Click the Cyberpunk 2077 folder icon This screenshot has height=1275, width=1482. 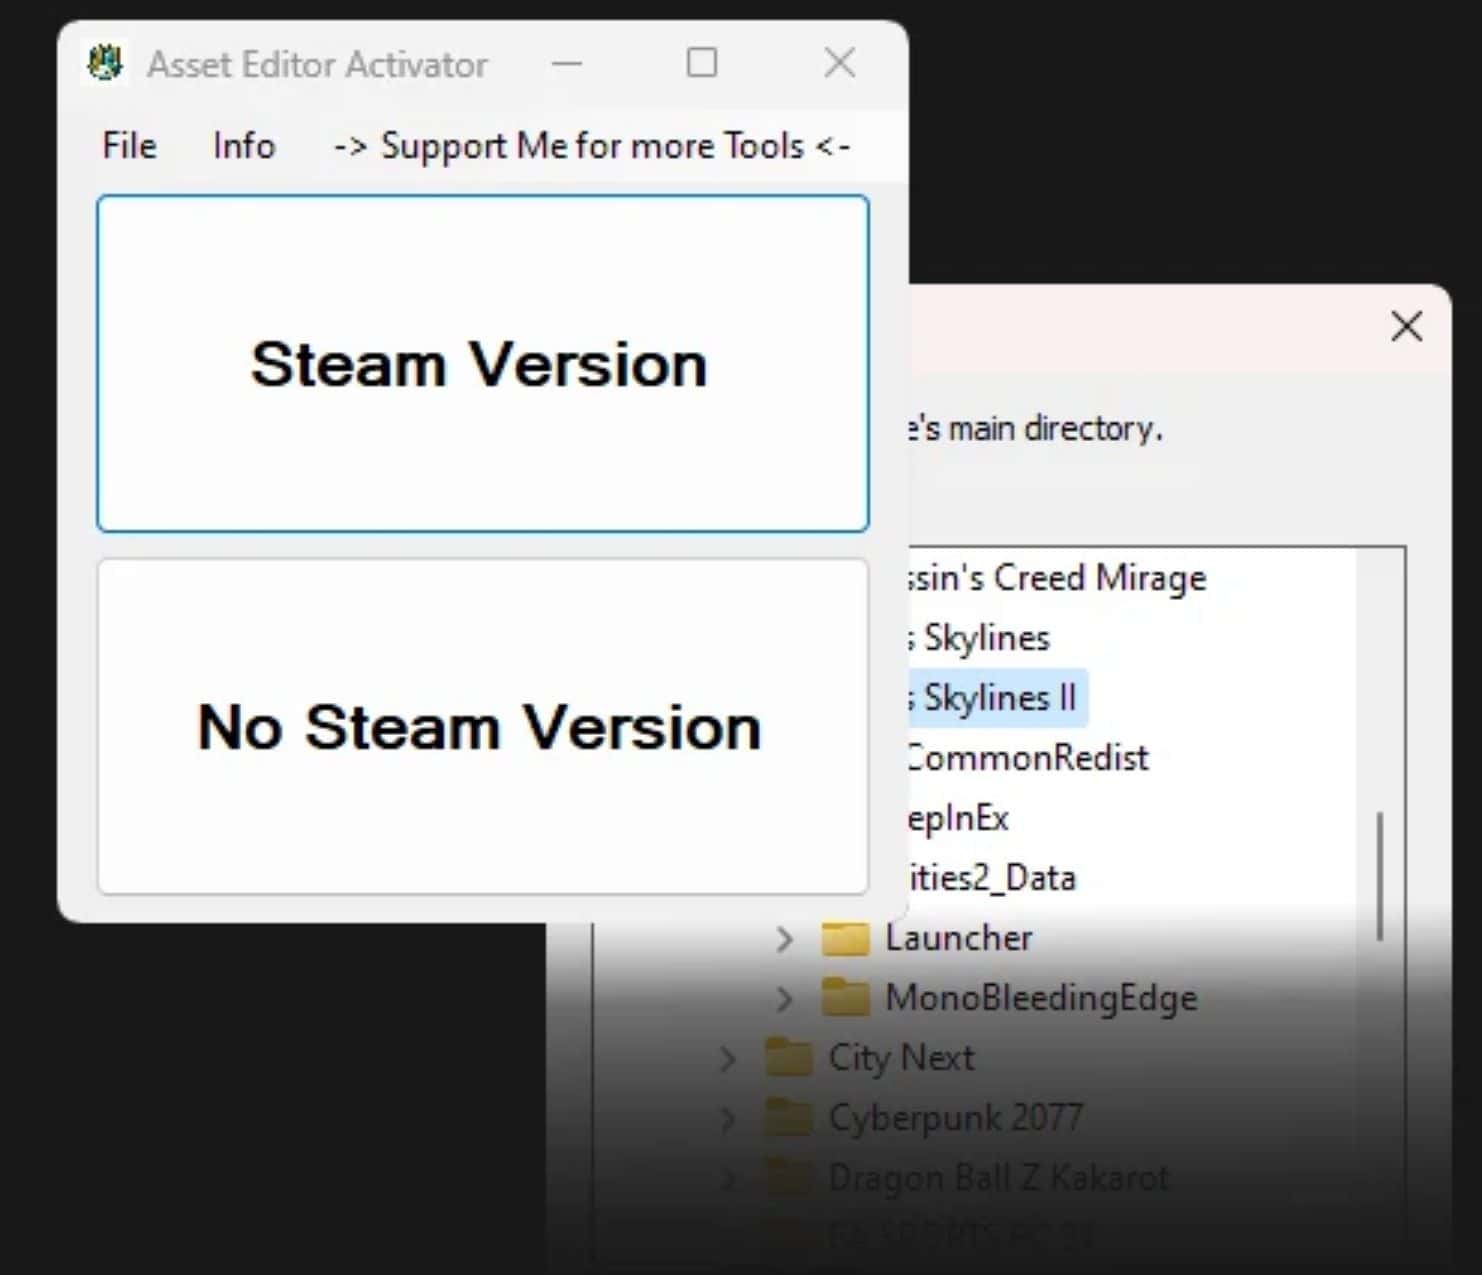pyautogui.click(x=788, y=1118)
